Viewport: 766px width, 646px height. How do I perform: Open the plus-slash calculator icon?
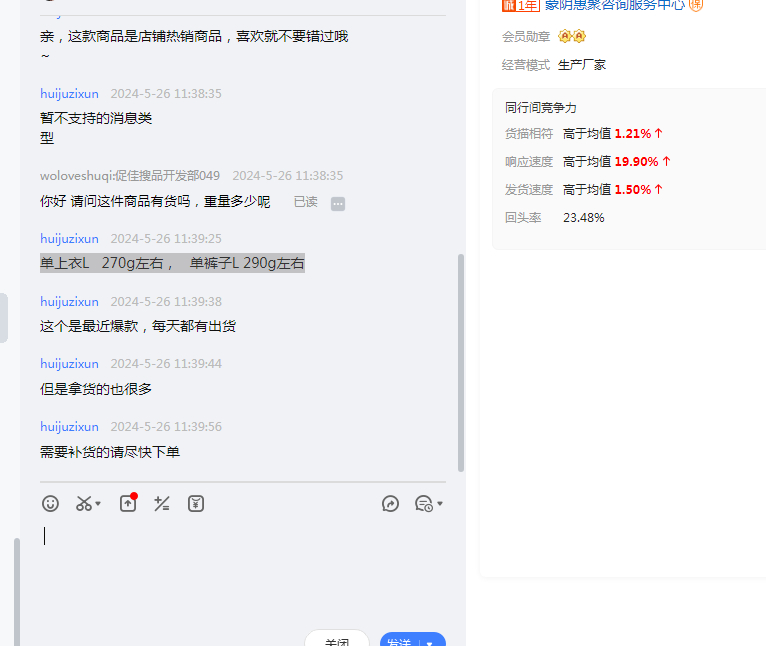tap(162, 504)
